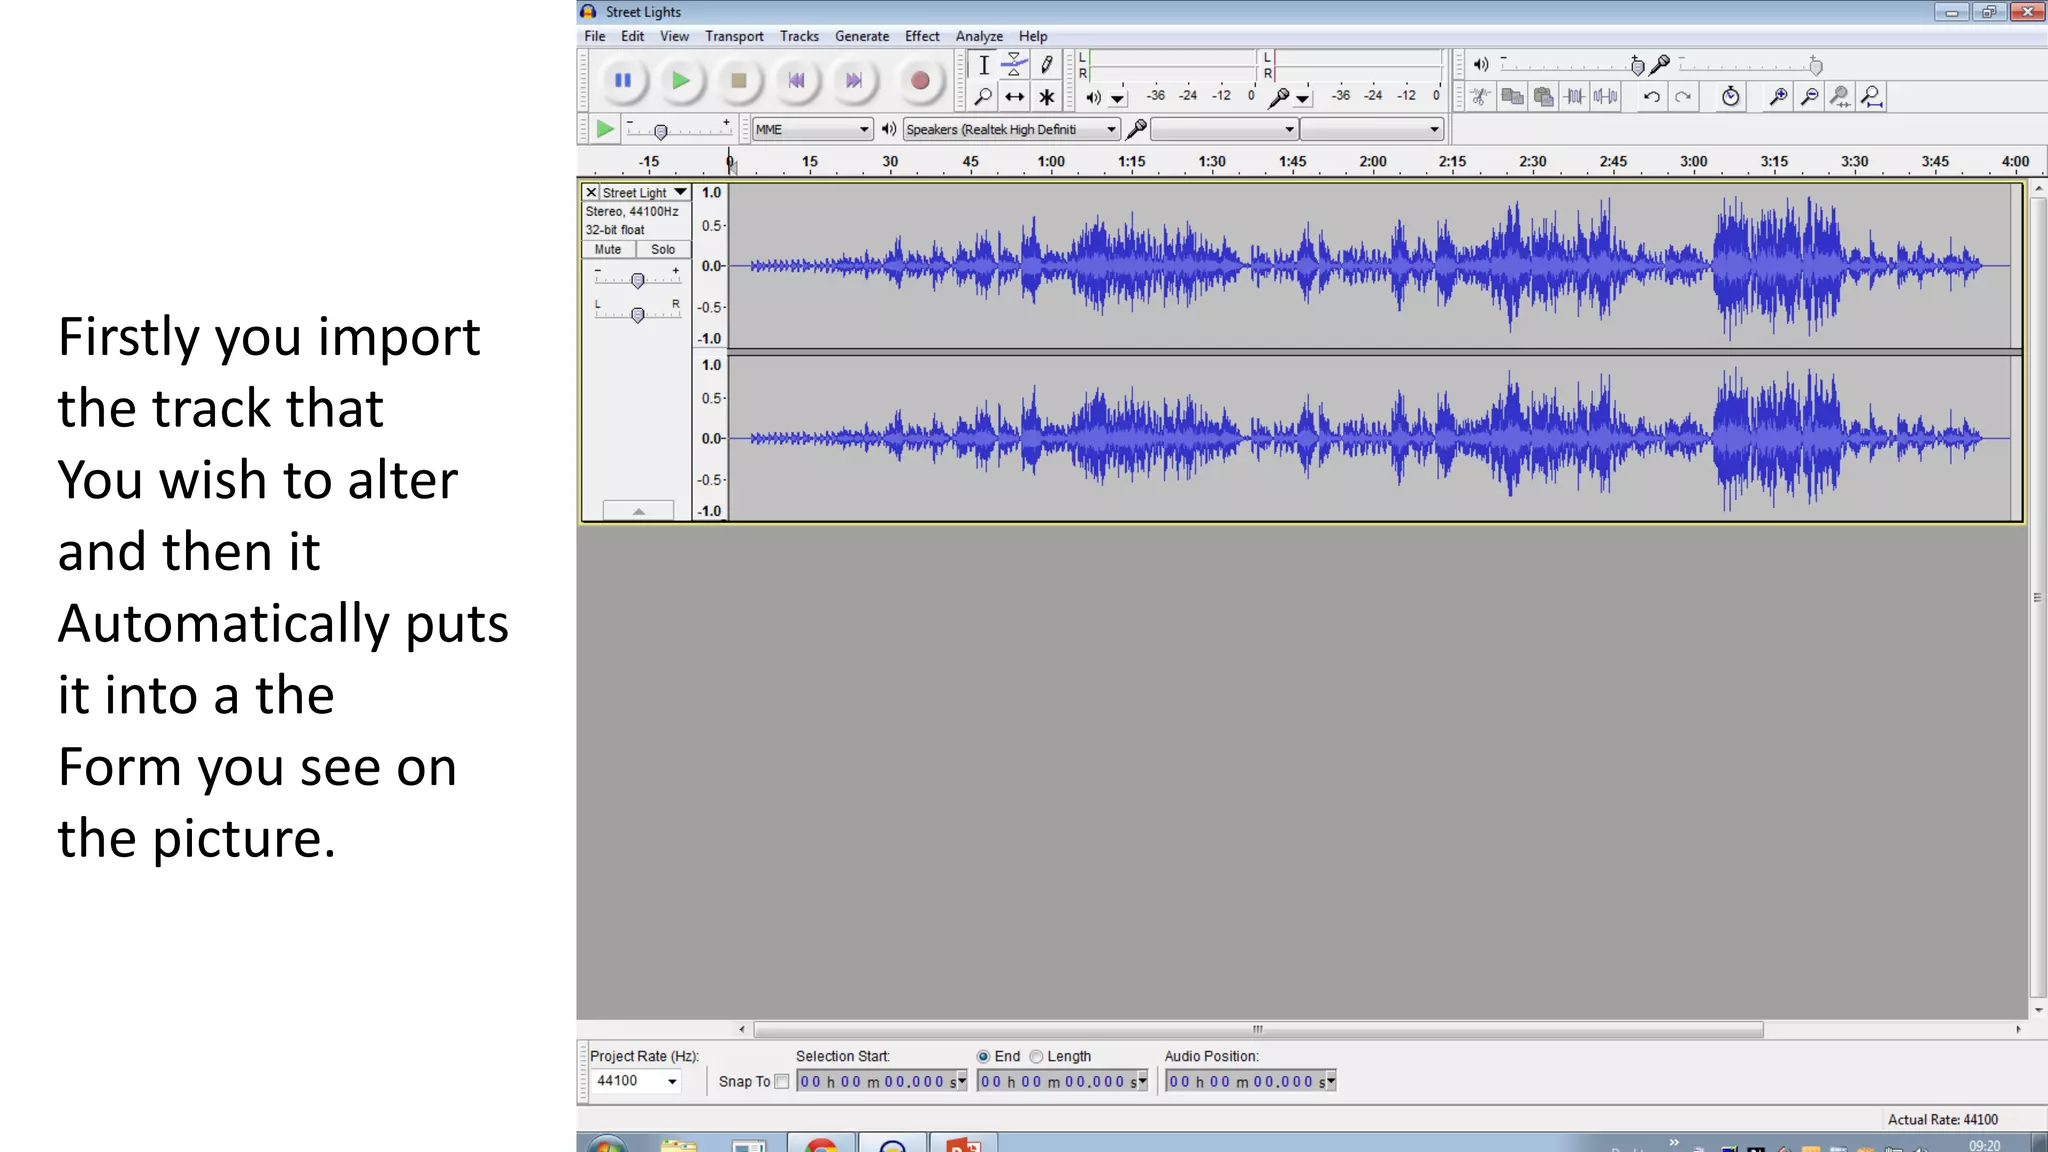This screenshot has height=1152, width=2048.
Task: Open the File menu
Action: click(595, 36)
